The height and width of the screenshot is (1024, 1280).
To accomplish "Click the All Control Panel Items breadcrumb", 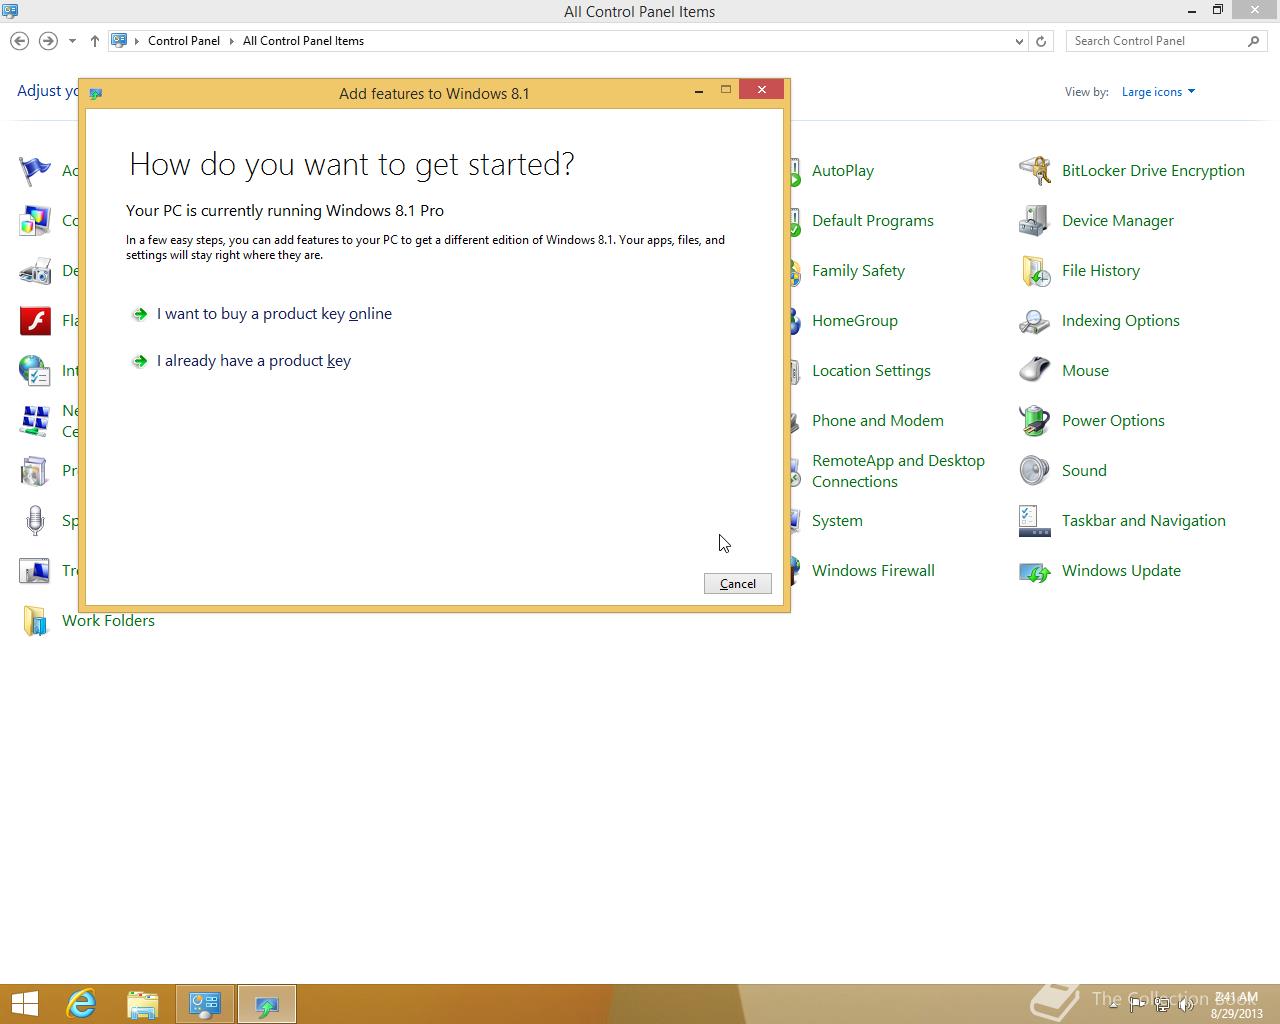I will point(303,41).
